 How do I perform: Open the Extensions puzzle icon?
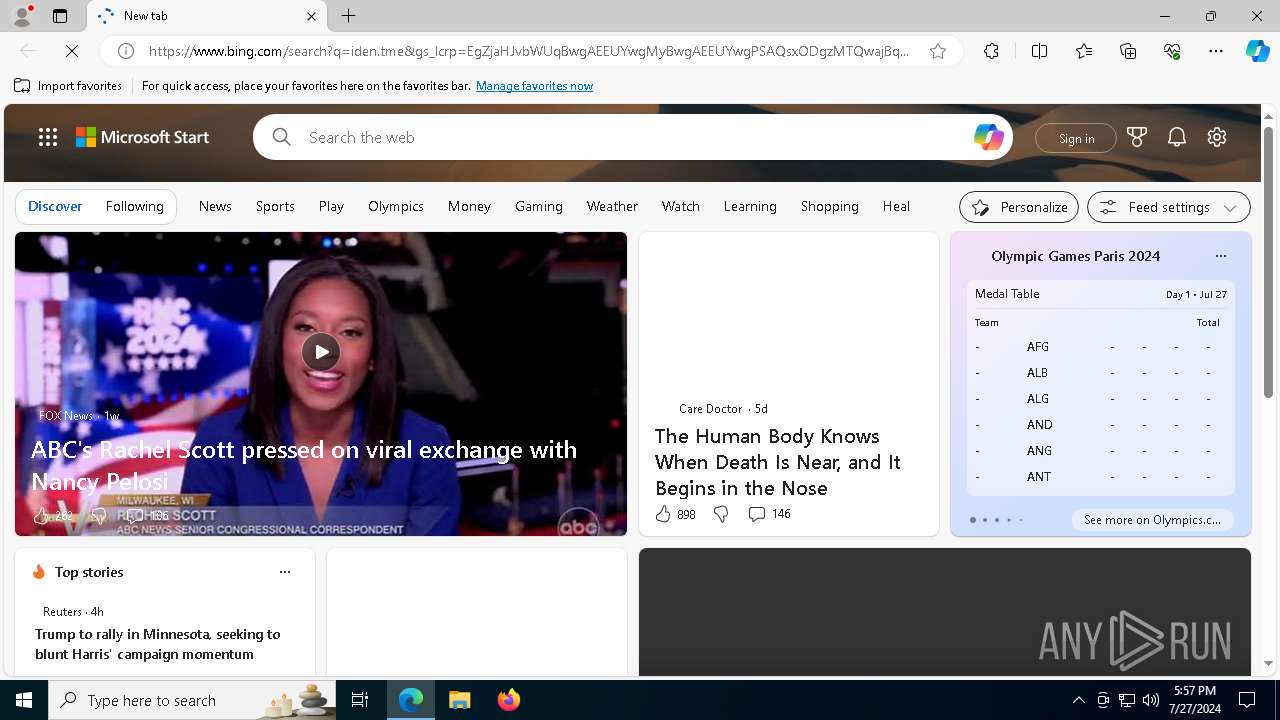991,51
